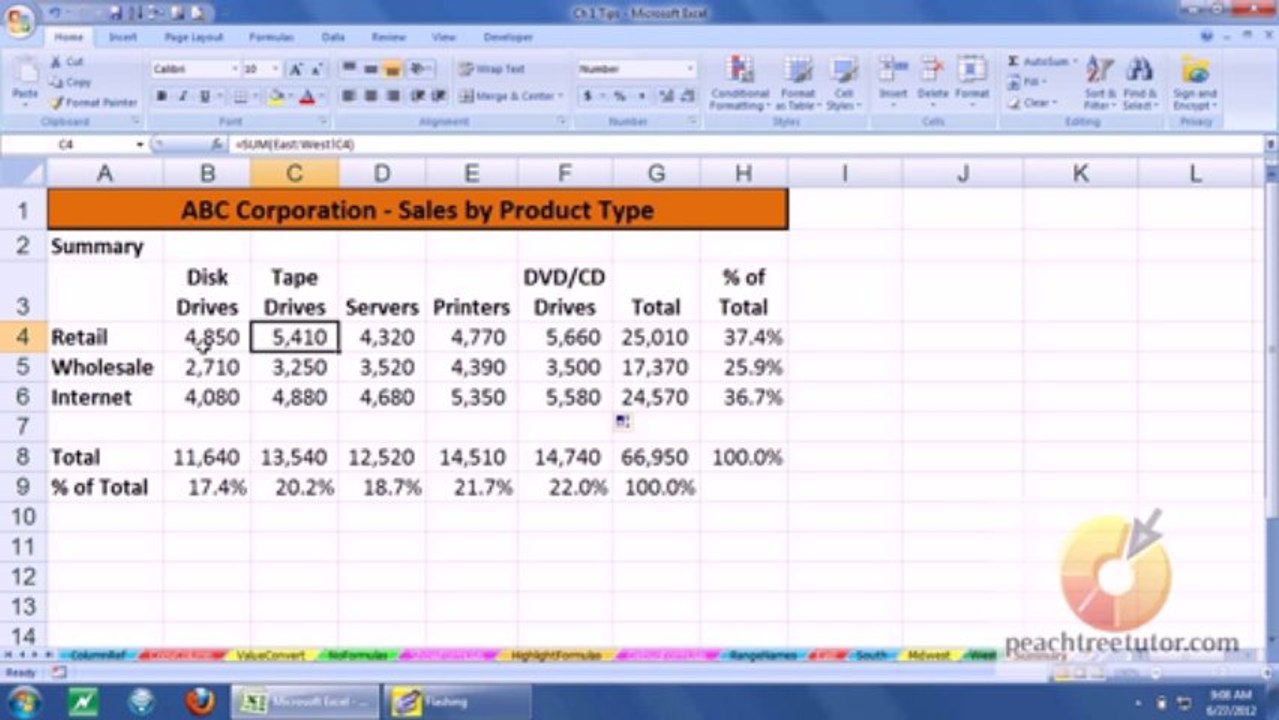The image size is (1279, 720).
Task: Click Decrease Decimal icon
Action: [x=687, y=96]
